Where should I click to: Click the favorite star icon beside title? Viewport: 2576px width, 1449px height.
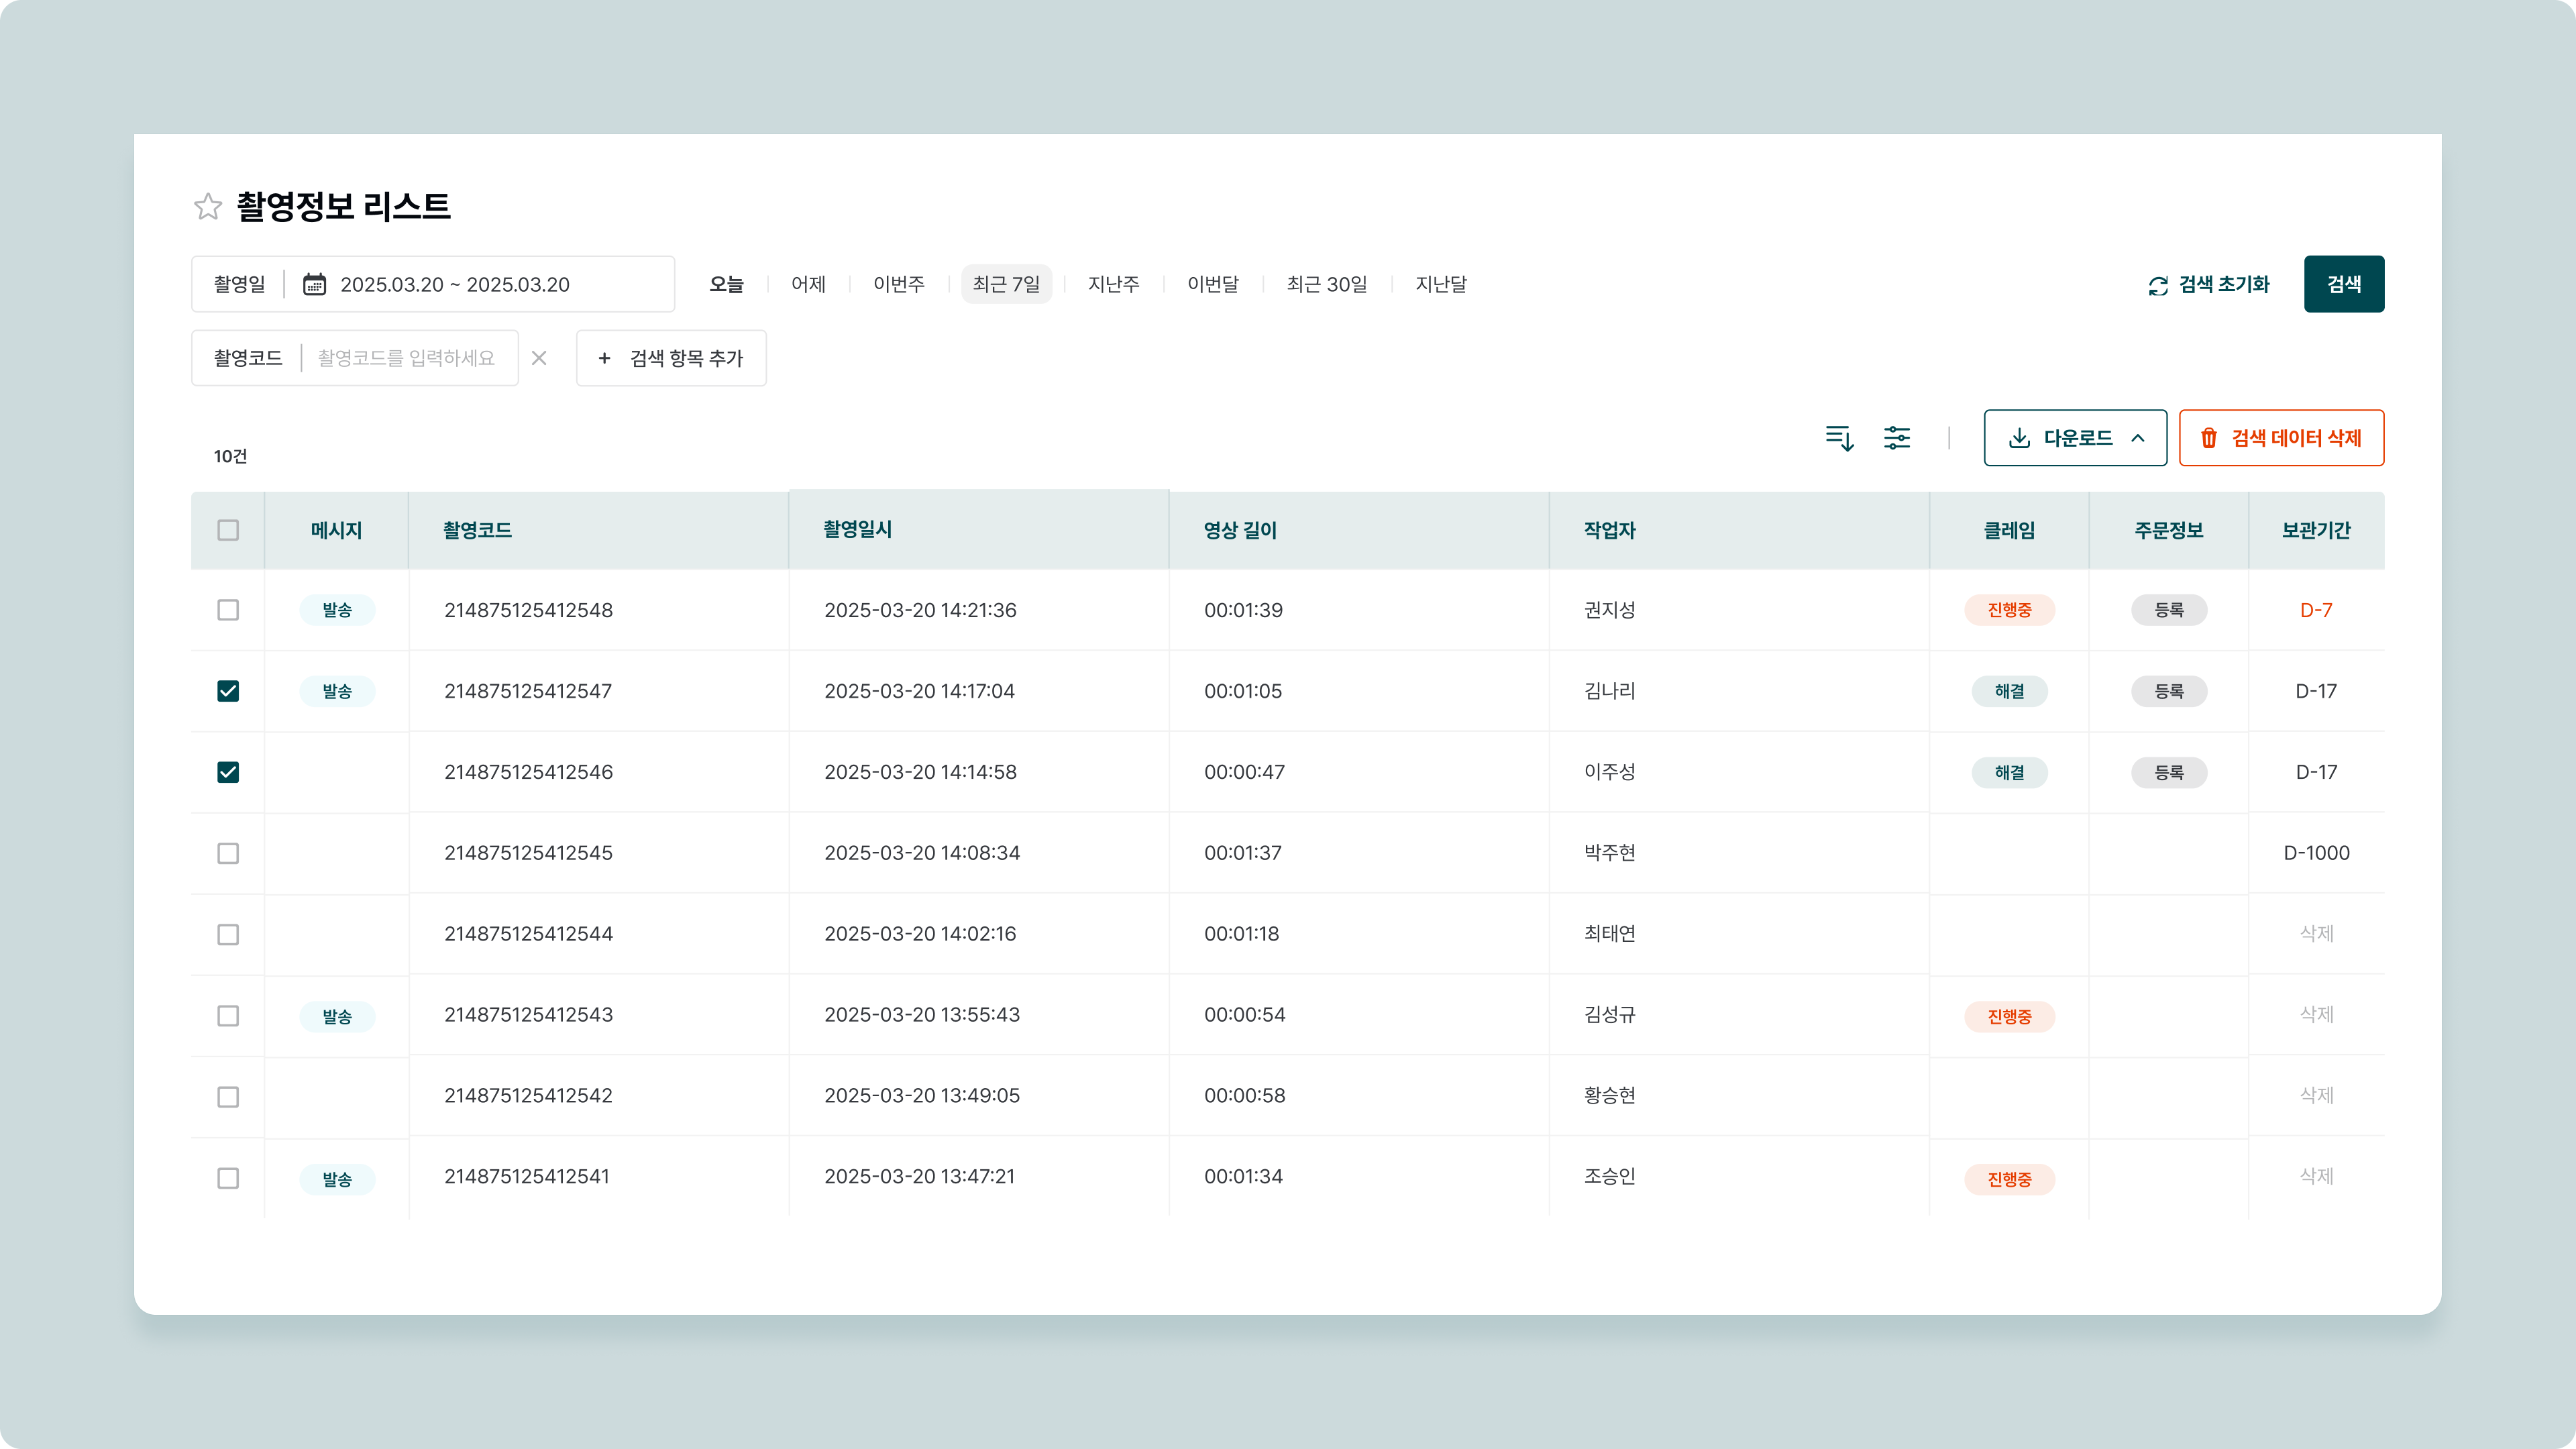[208, 206]
